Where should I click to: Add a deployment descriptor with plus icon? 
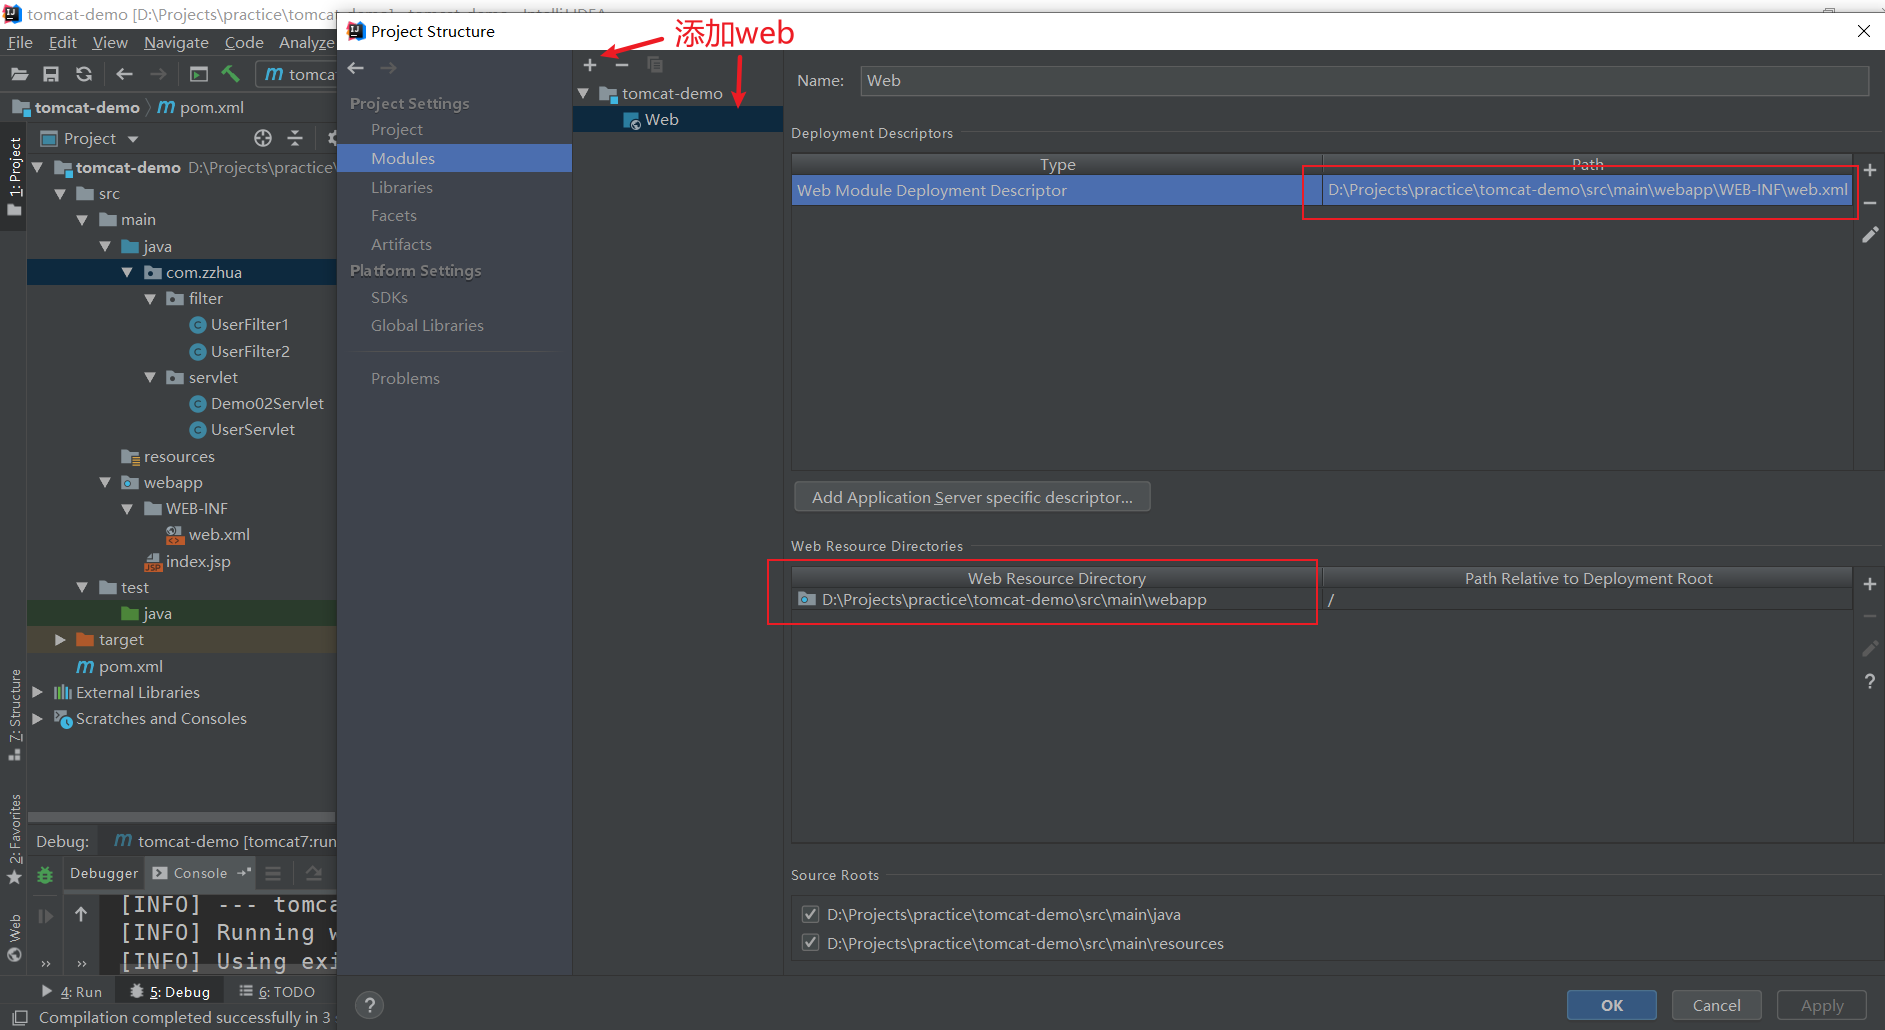1870,170
